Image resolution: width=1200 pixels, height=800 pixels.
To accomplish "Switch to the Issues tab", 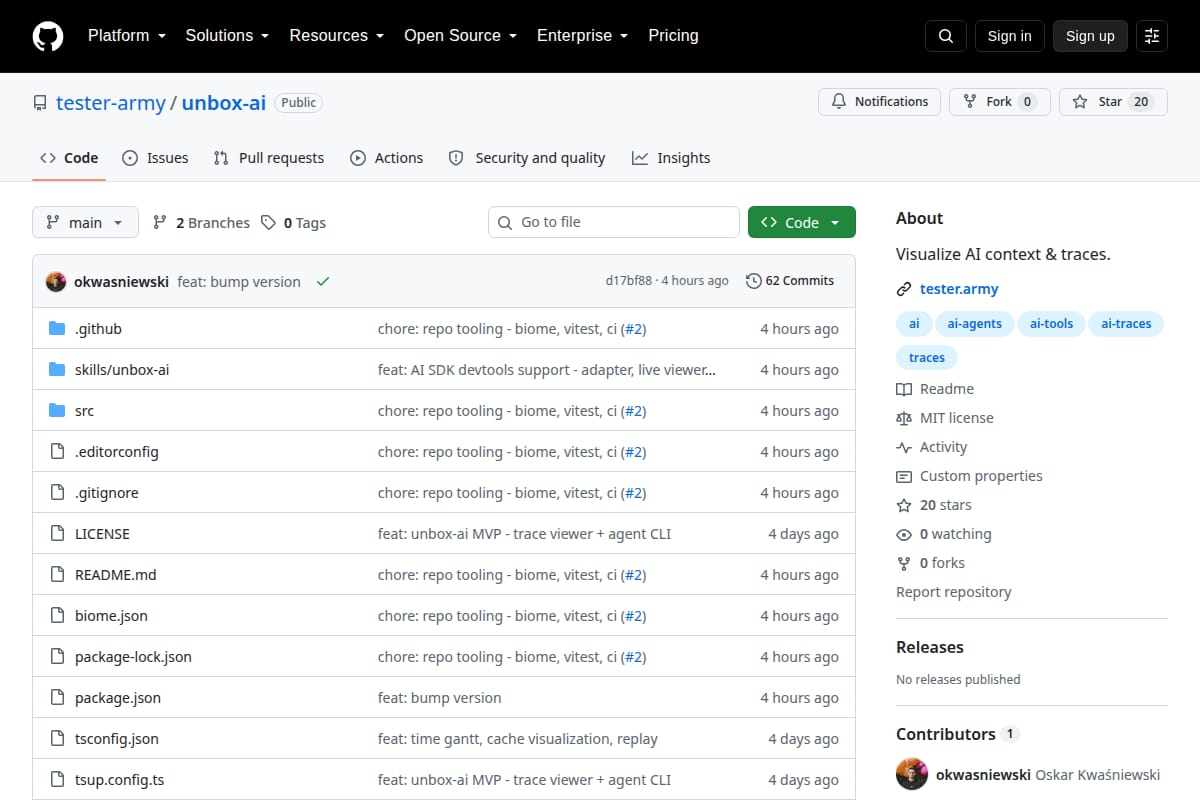I will coord(155,158).
